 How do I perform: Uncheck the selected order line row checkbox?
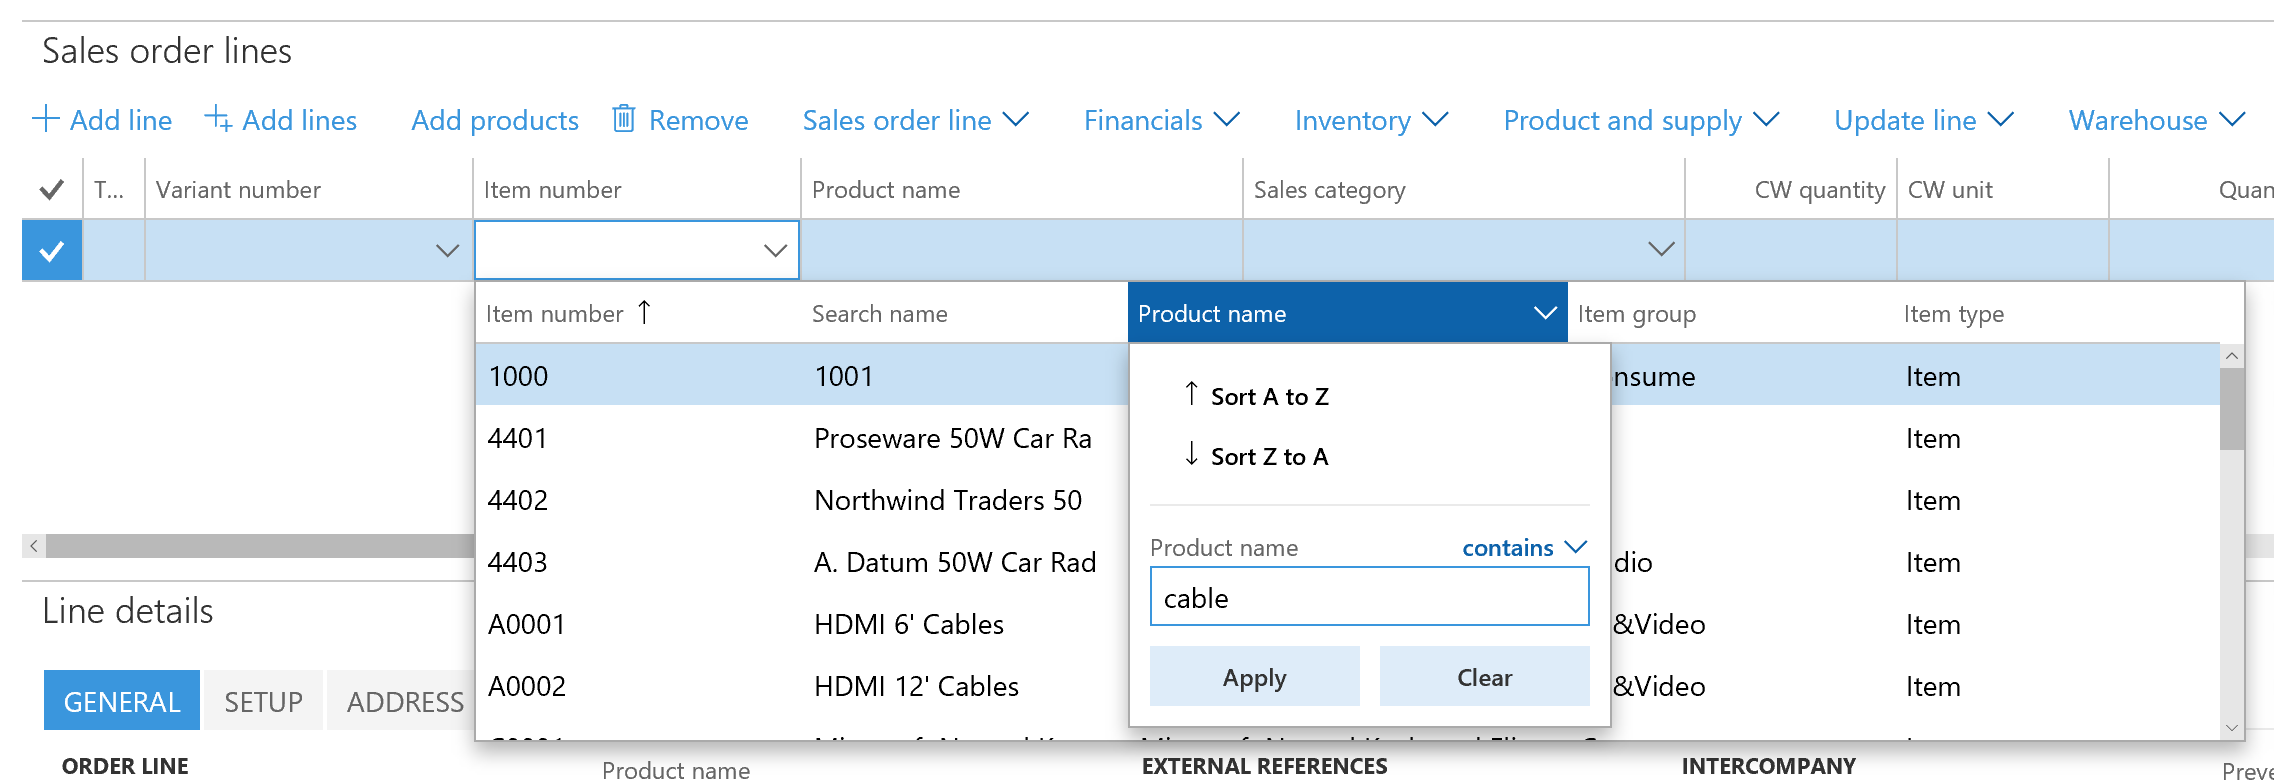tap(52, 251)
